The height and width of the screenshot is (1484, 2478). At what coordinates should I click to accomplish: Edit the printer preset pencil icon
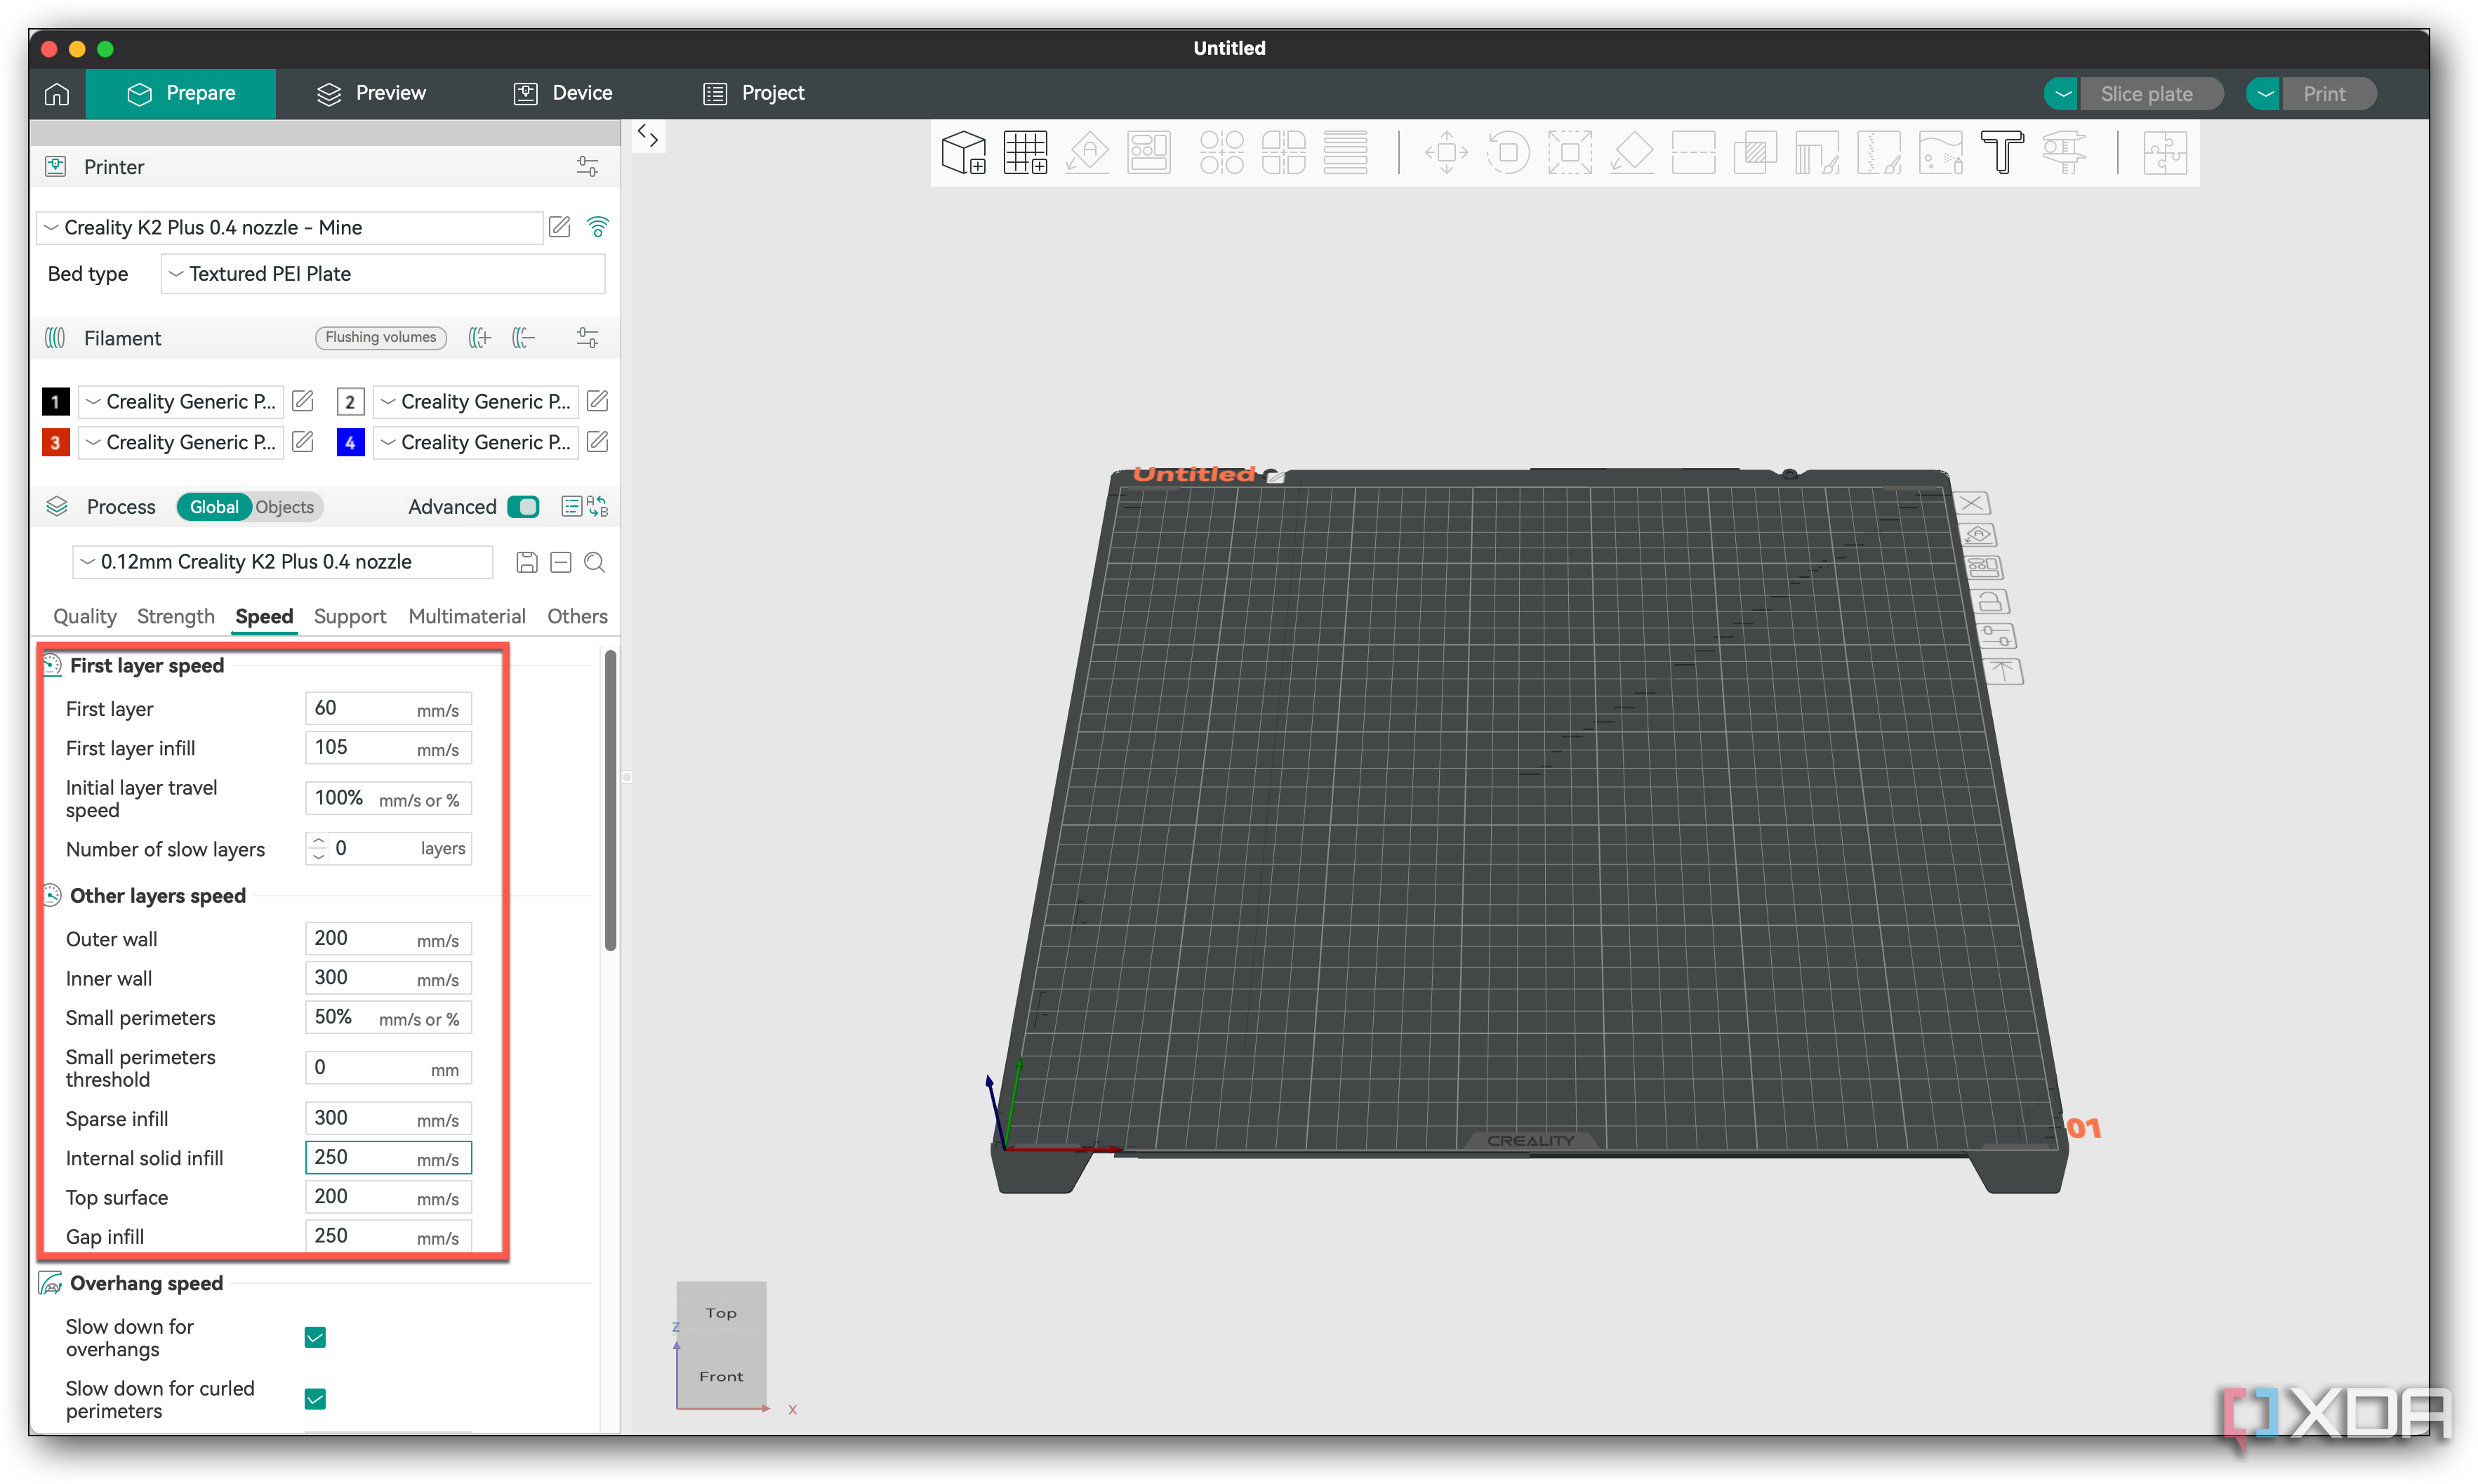pyautogui.click(x=560, y=227)
